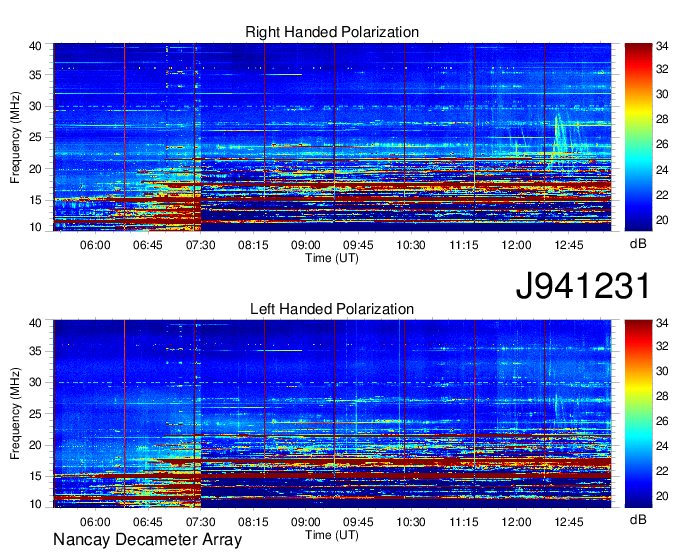The image size is (680, 552).
Task: Click the '12:45' tick of Right Handed plot
Action: coord(569,245)
